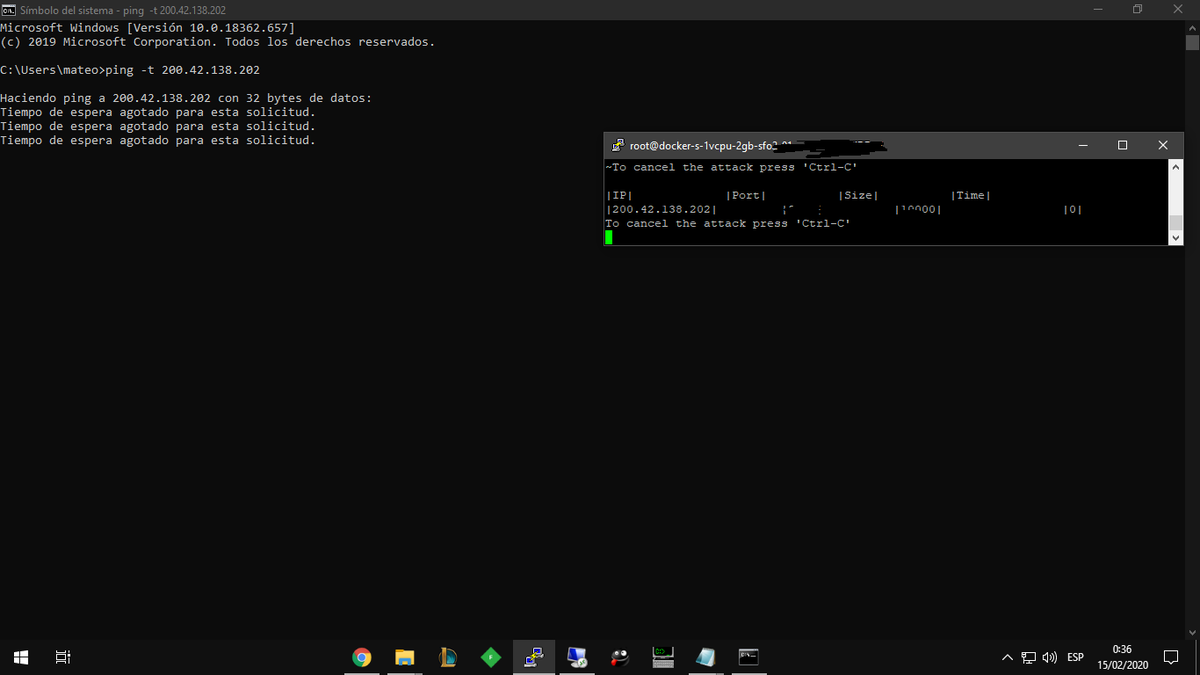Viewport: 1200px width, 675px height.
Task: Click the PuTTY scrollbar down arrow
Action: coord(1176,237)
